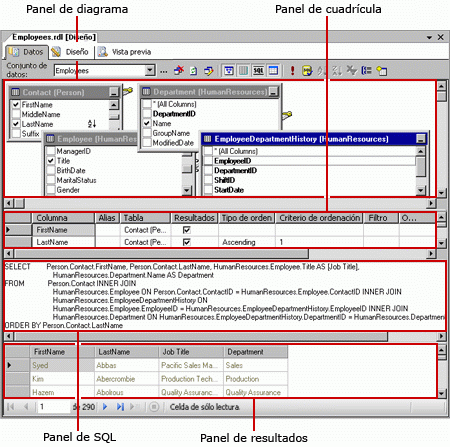The height and width of the screenshot is (447, 450).
Task: Uncheck Name in the Department table
Action: (147, 123)
